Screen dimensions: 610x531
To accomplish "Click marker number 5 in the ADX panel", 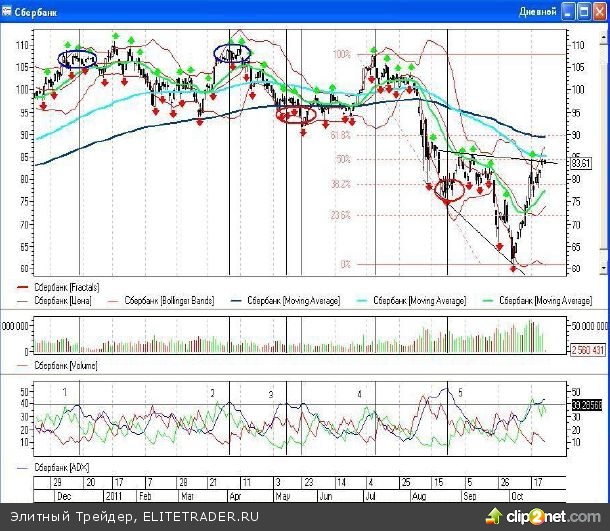I will [x=460, y=394].
